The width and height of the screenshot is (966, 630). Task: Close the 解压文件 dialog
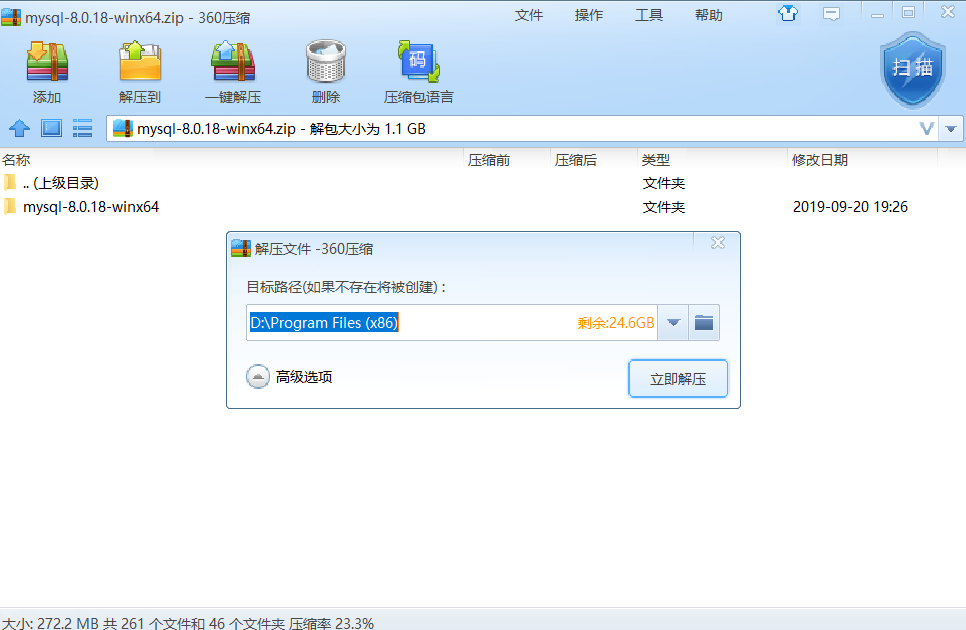tap(718, 243)
